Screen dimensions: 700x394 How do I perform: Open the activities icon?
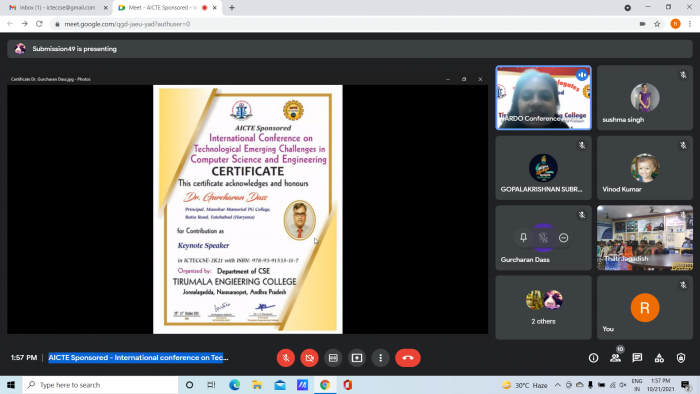click(x=659, y=358)
